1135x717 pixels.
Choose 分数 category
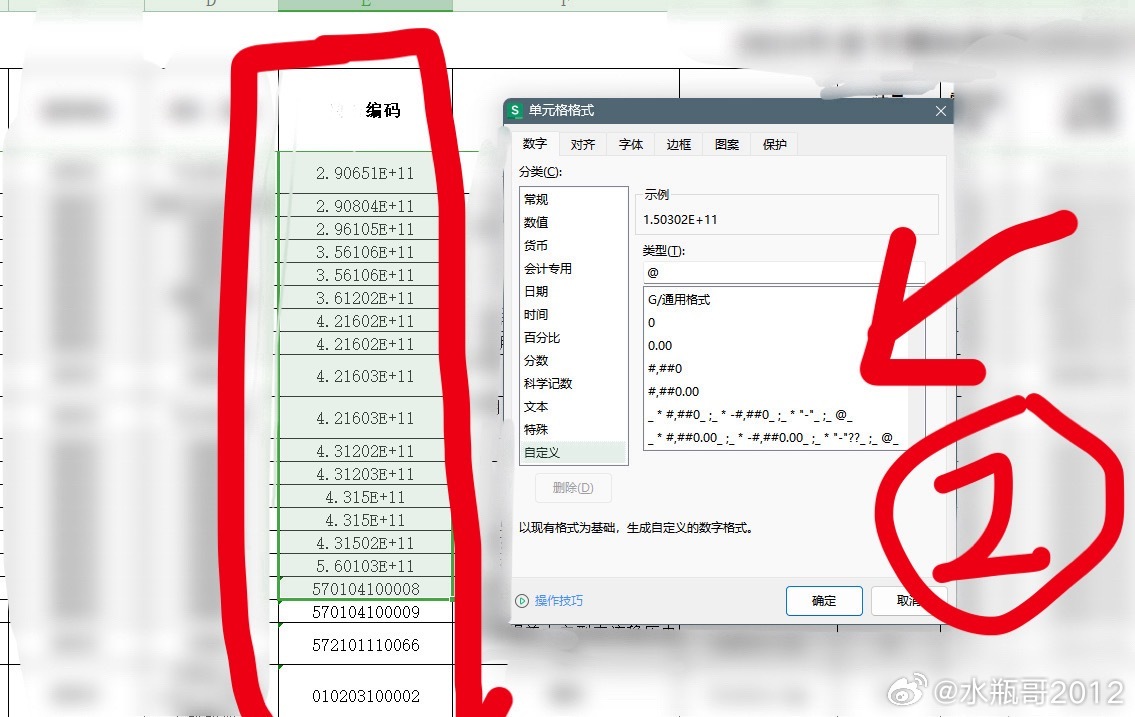[573, 360]
